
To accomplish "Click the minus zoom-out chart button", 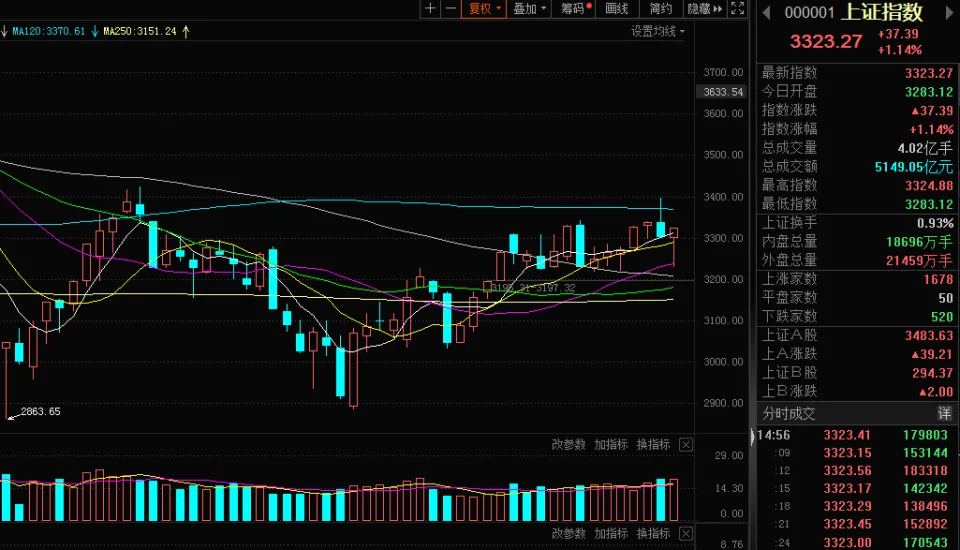I will coord(451,9).
